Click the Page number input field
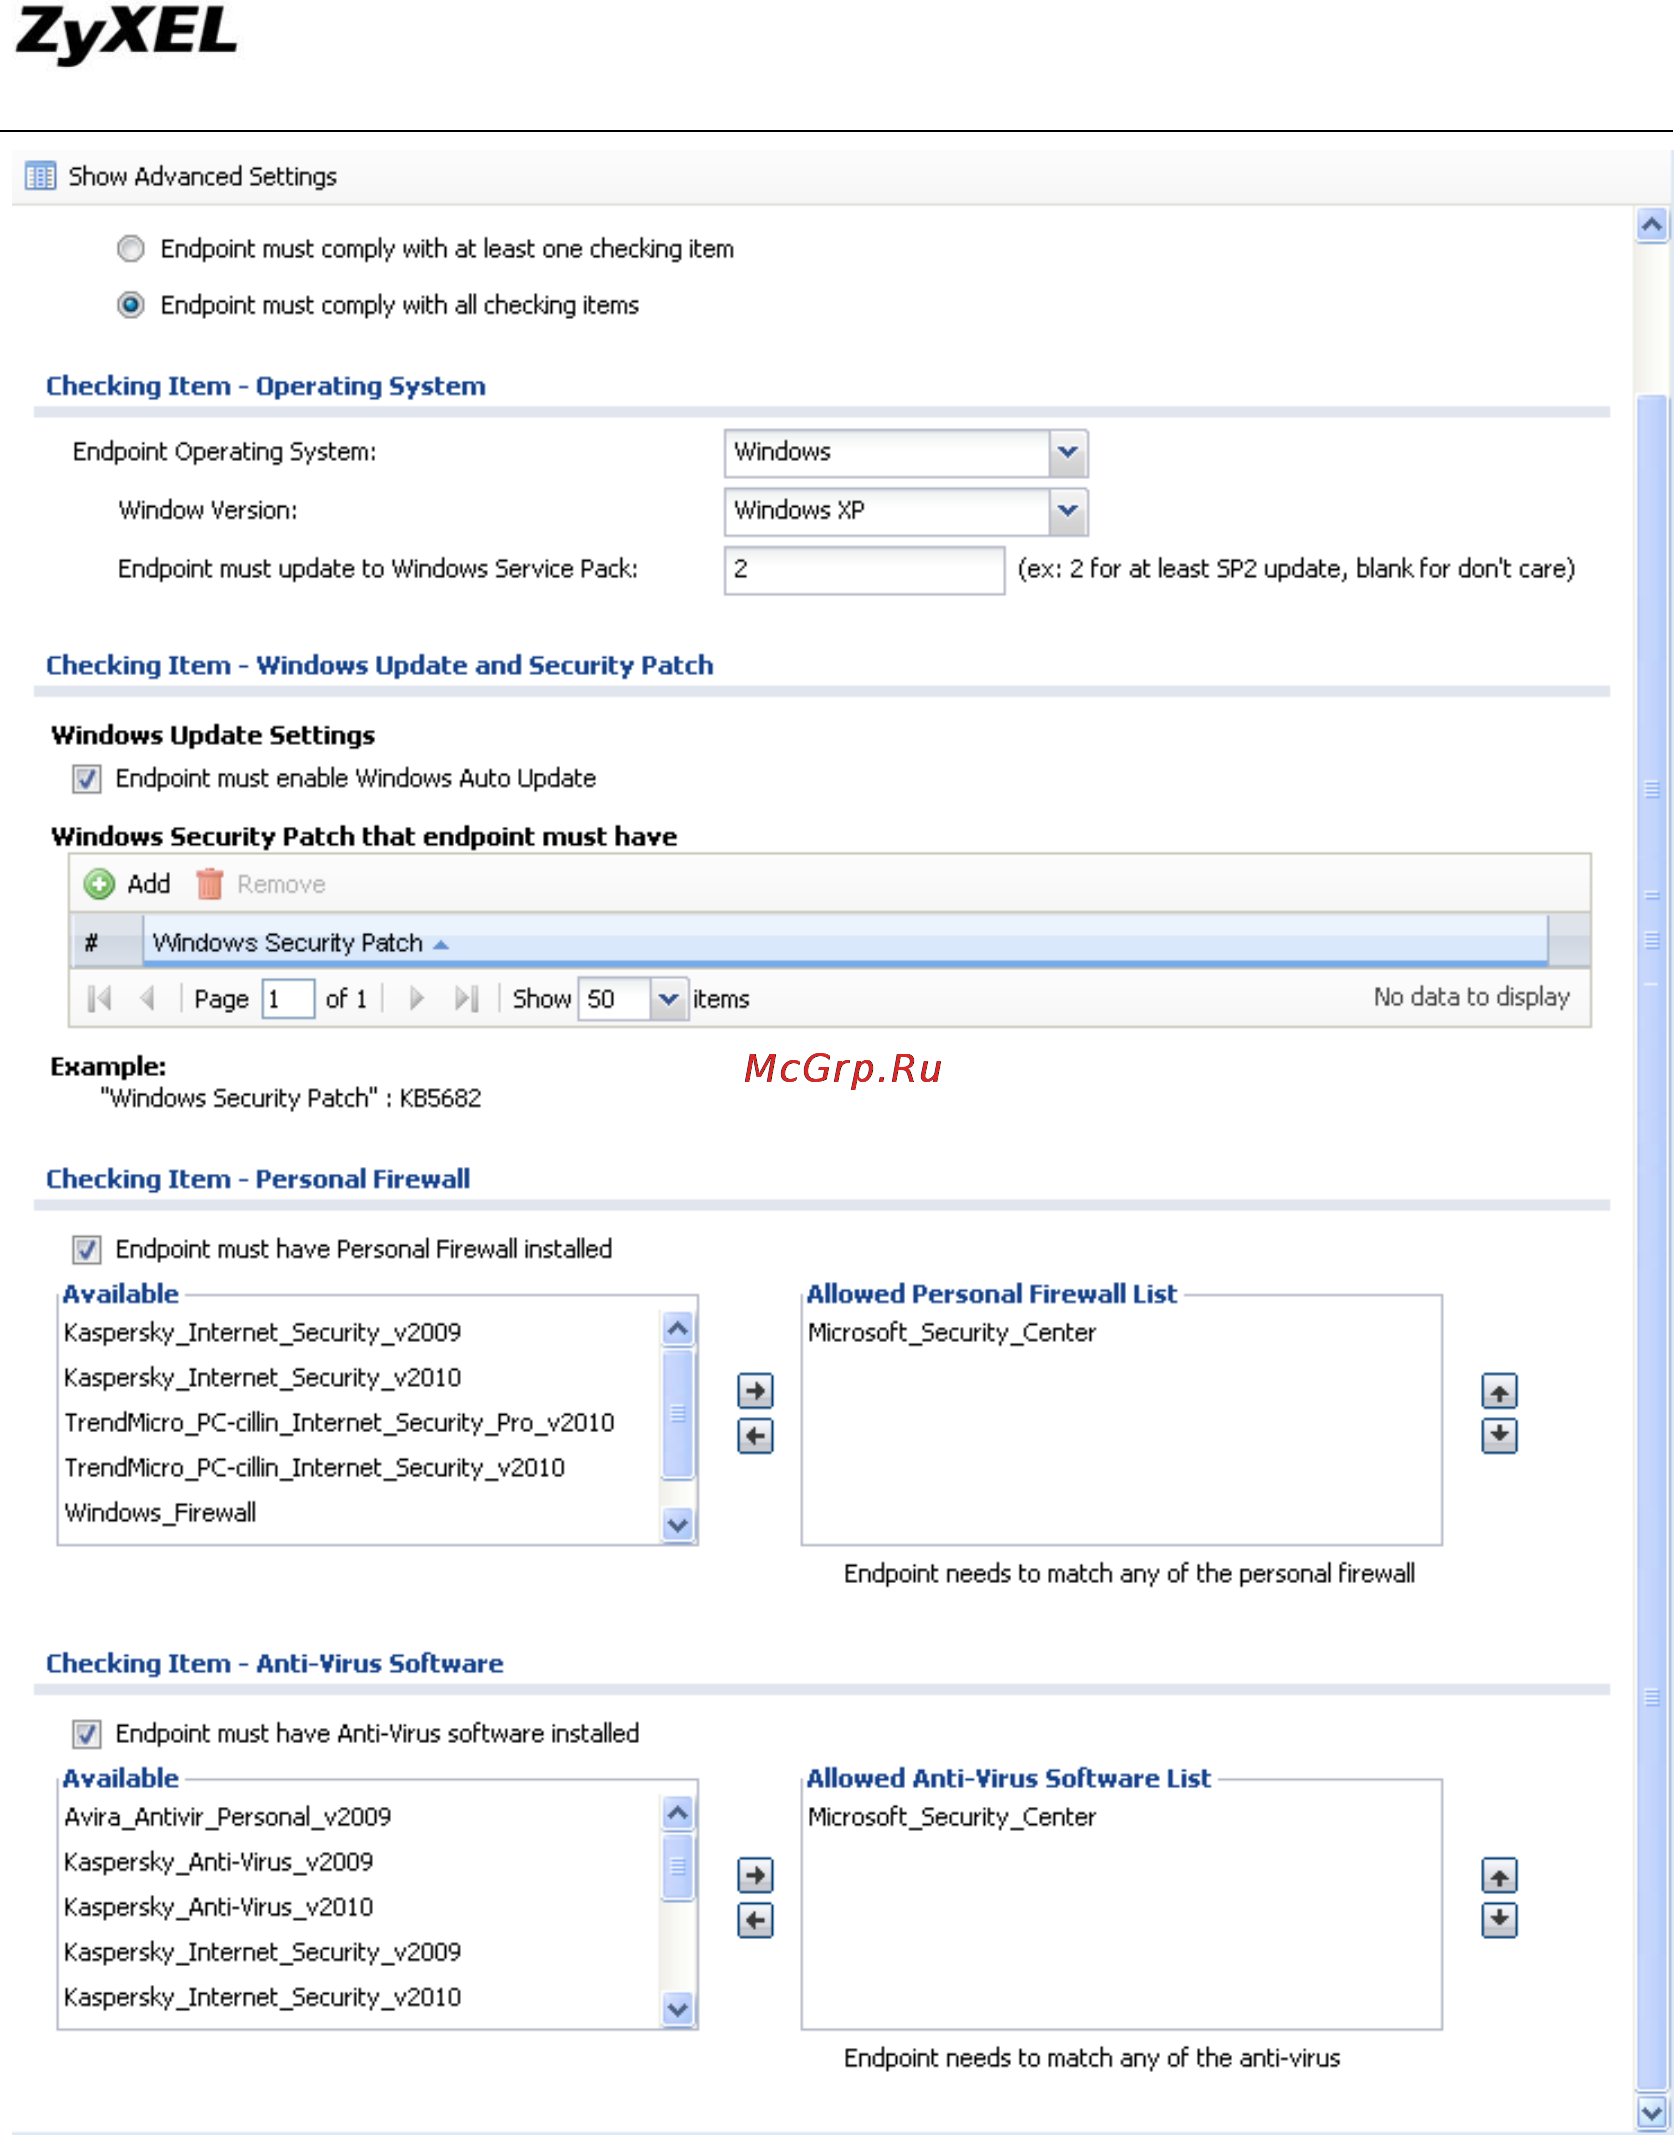 [x=288, y=999]
